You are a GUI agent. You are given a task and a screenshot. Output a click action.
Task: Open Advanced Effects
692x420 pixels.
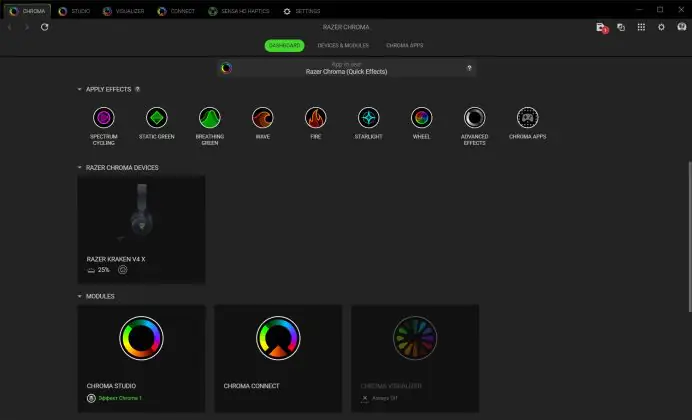[x=474, y=118]
